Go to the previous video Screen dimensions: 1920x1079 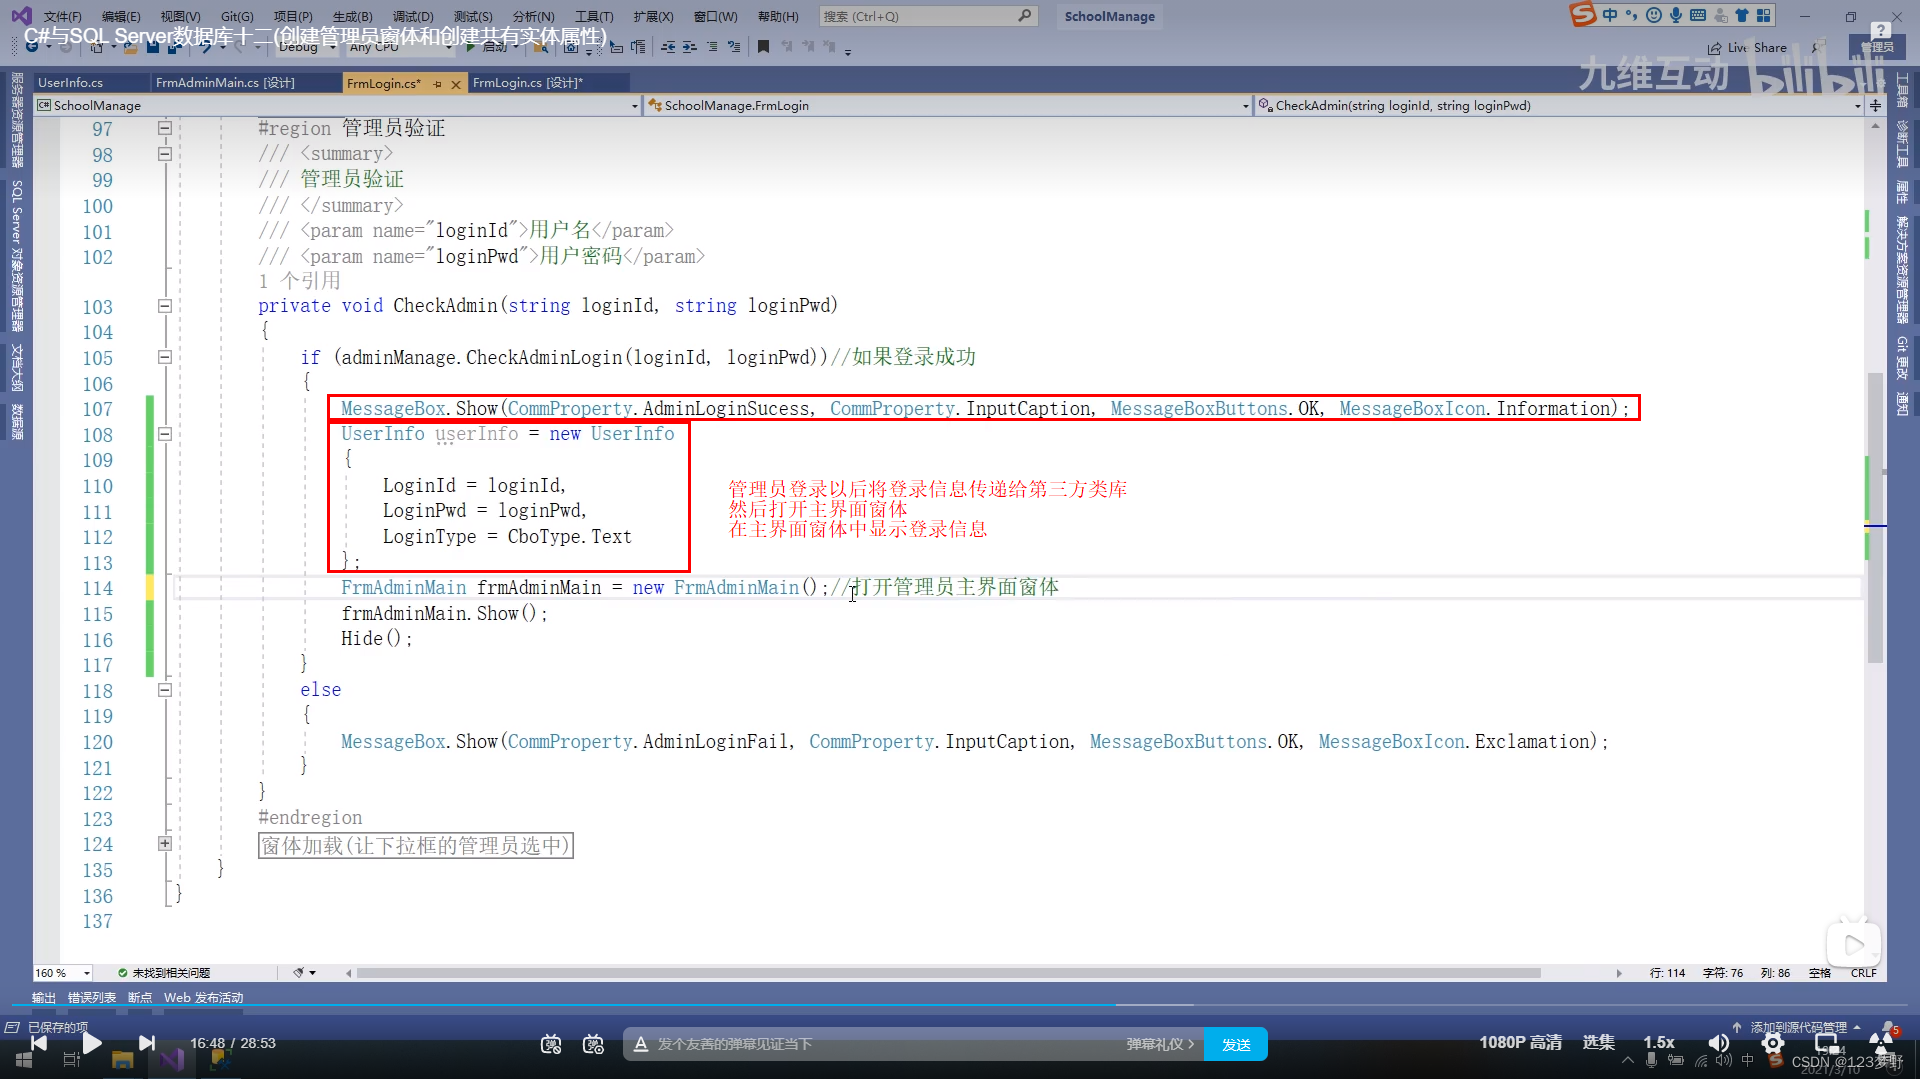38,1043
